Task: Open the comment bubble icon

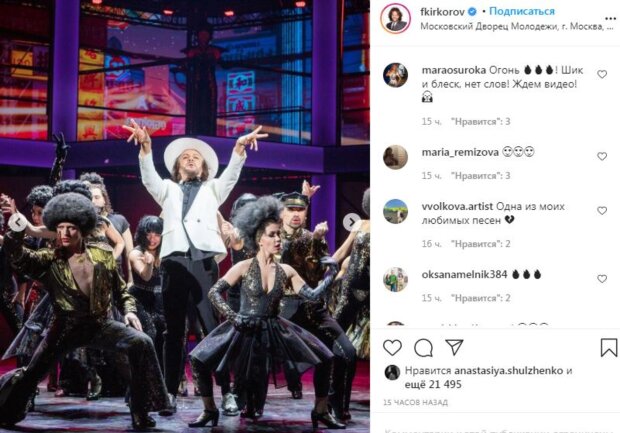Action: [423, 348]
